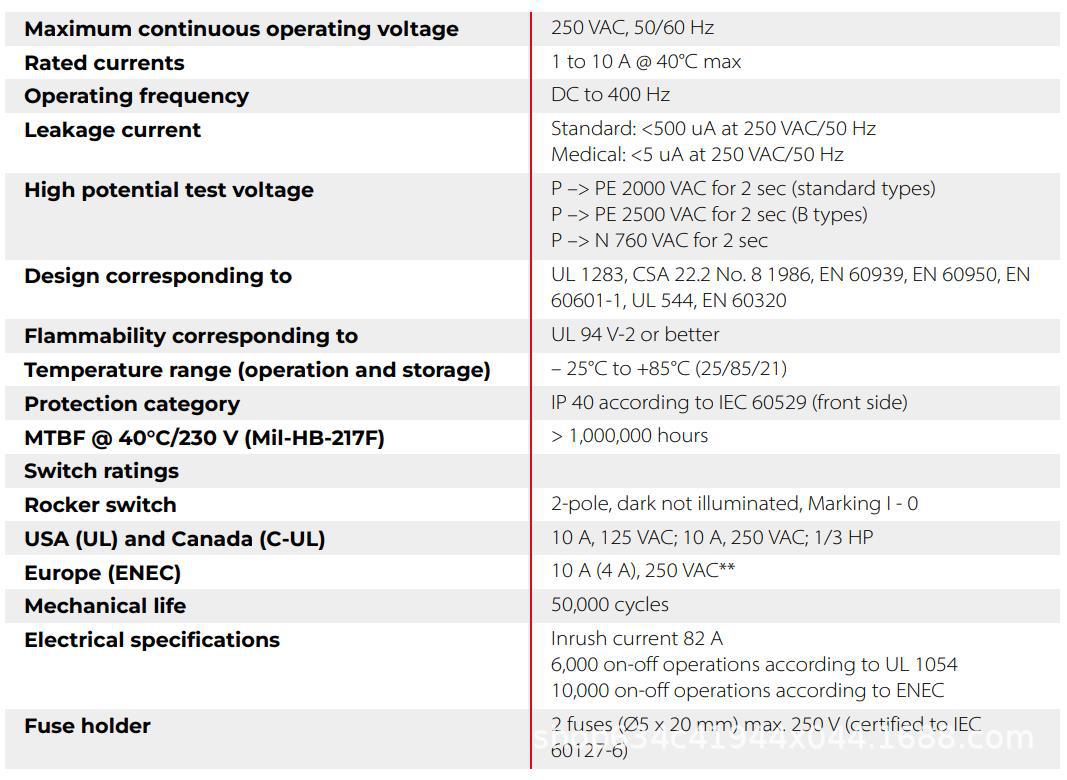Click the "250 VAC, 50/60 Hz" value
This screenshot has width=1067, height=780.
point(632,27)
